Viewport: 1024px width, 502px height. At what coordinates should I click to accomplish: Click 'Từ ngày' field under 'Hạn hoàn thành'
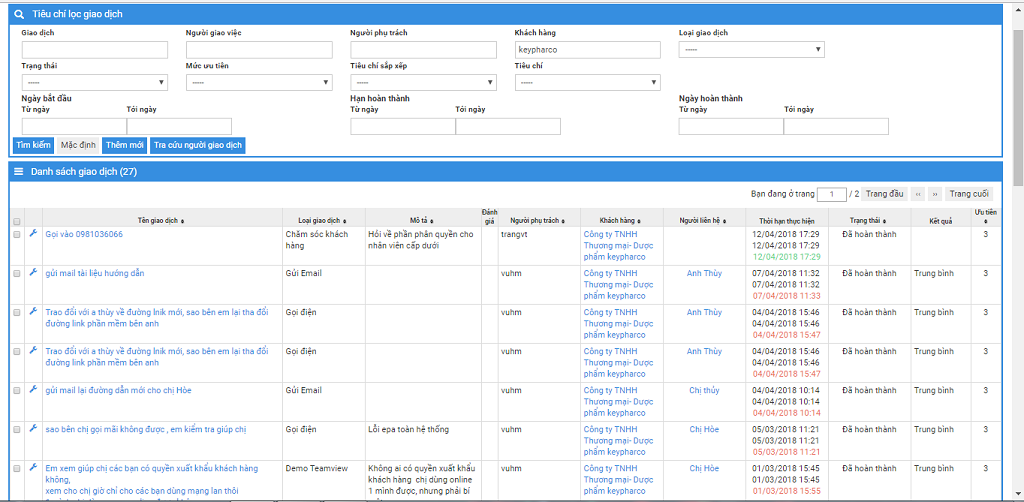403,127
